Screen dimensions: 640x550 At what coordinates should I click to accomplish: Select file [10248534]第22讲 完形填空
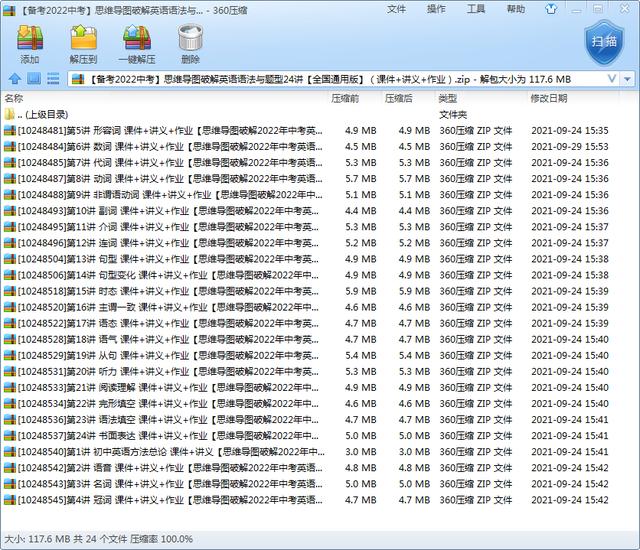click(168, 404)
